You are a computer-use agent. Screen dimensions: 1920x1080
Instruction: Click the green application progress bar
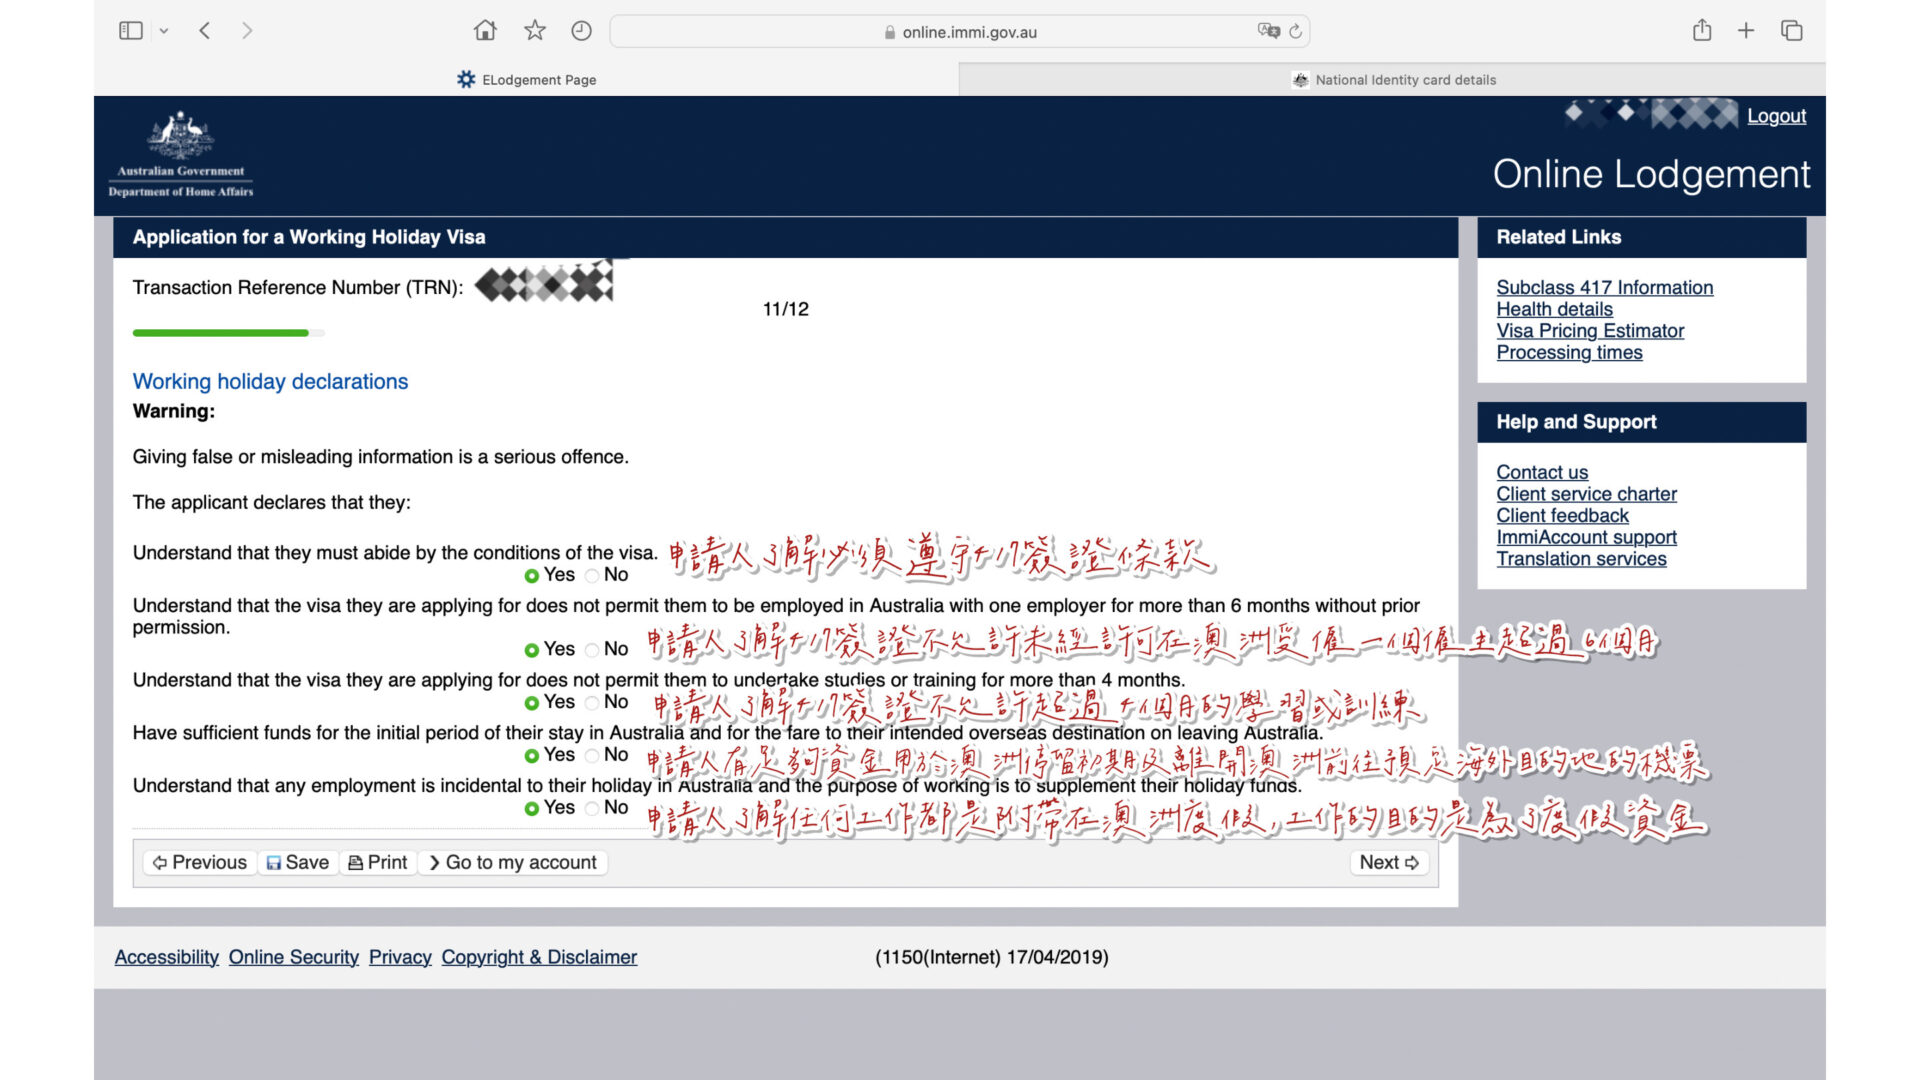tap(221, 333)
